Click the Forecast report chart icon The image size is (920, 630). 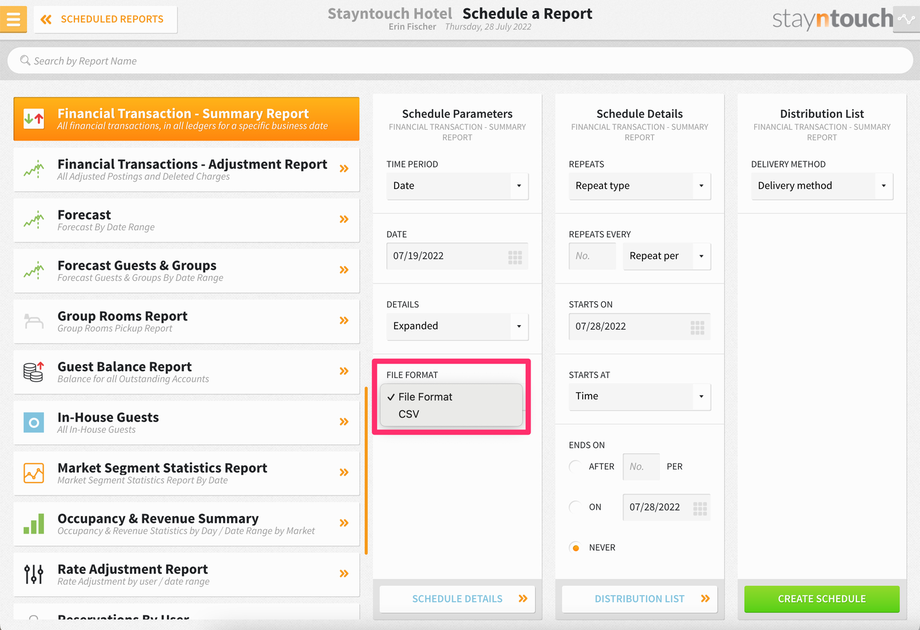coord(34,219)
